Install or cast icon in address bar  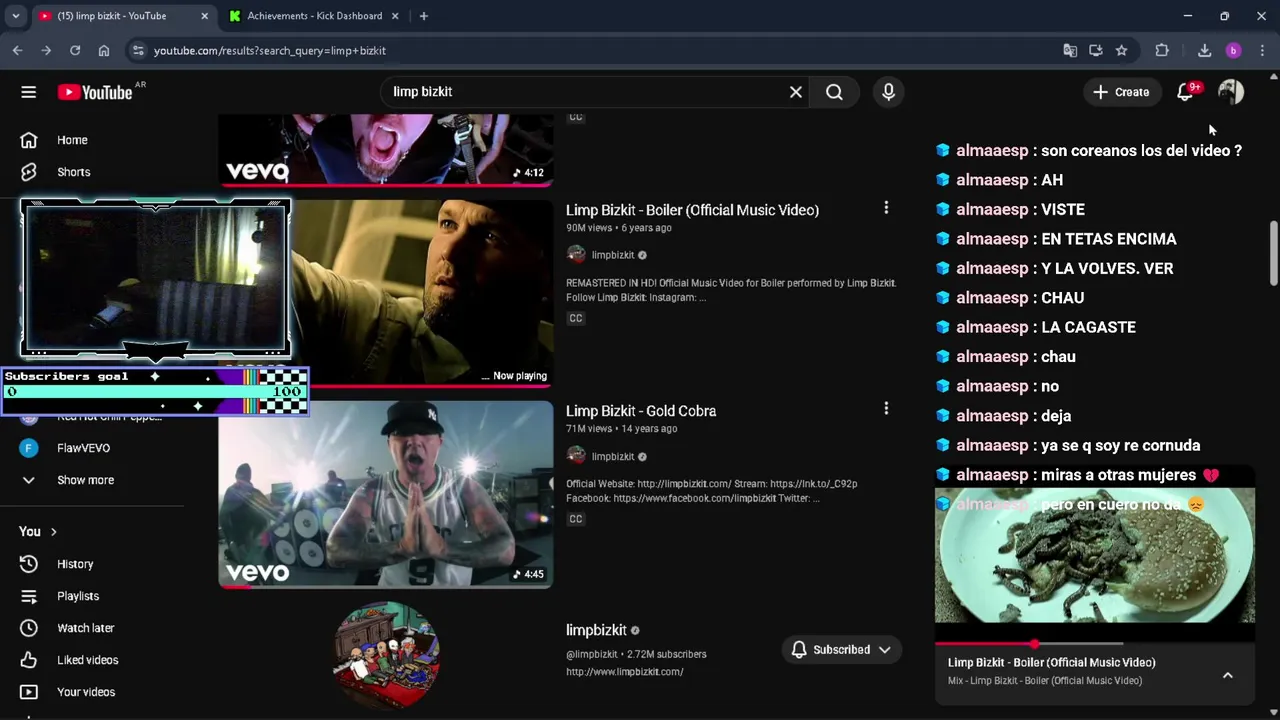pyautogui.click(x=1096, y=50)
